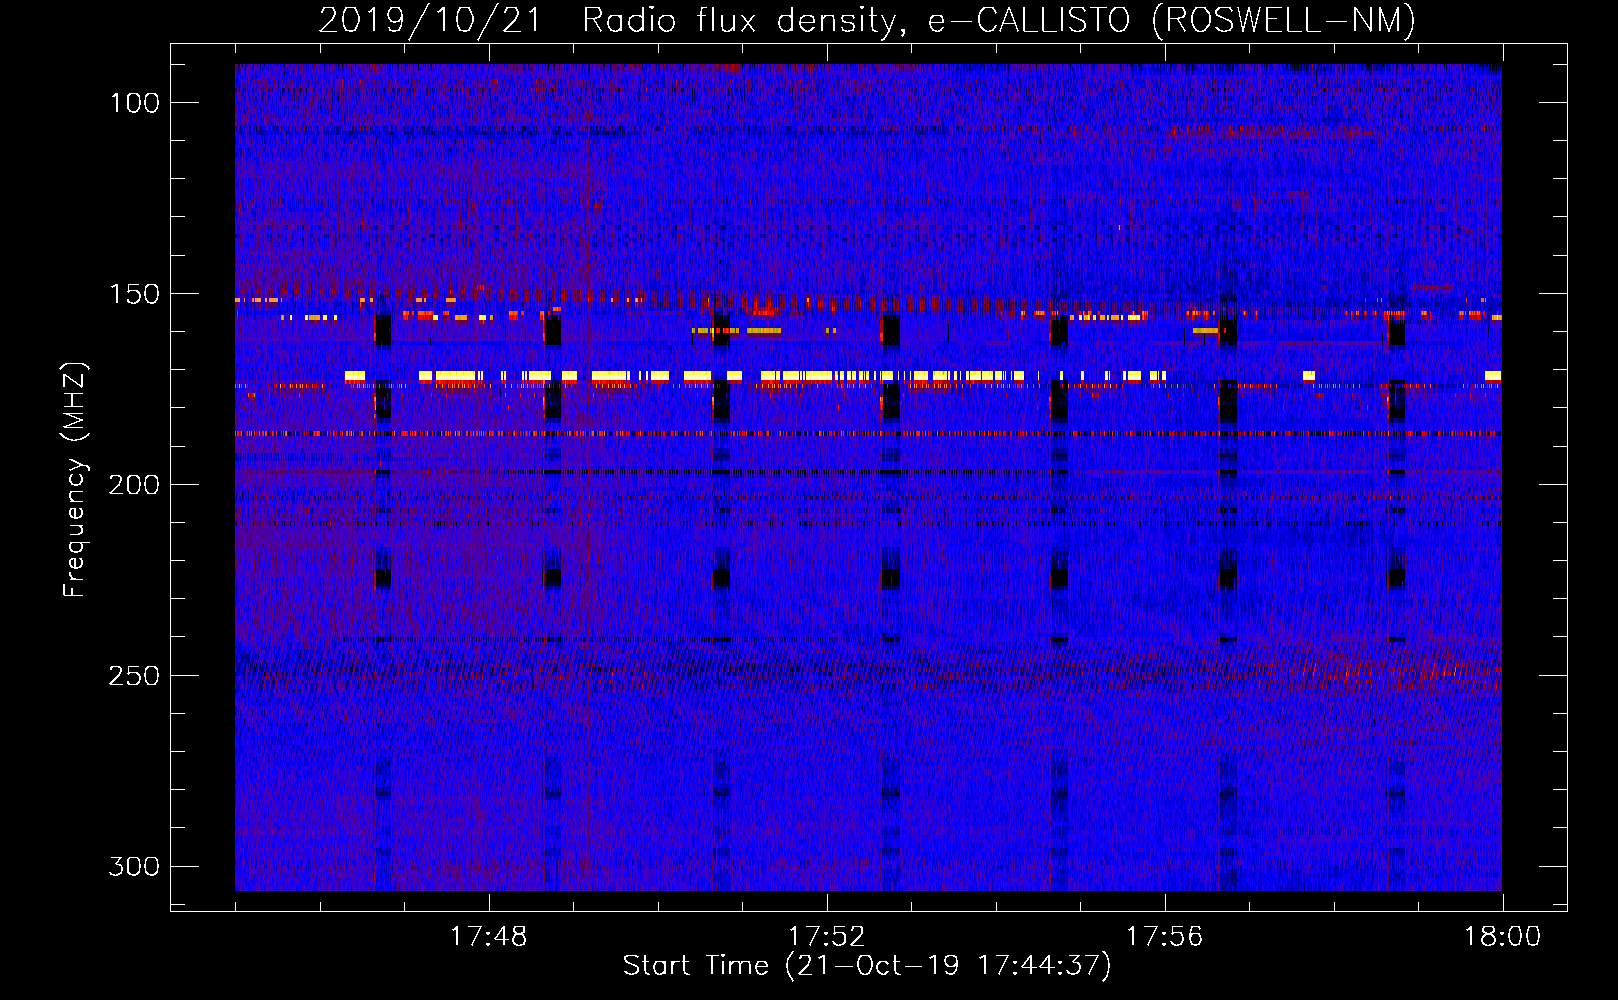Screen dimensions: 1618x1000
Task: Click the plot title text 'Radio flux density, e-CALLISTO (ROSWELL-NM)'
Action: (x=999, y=20)
